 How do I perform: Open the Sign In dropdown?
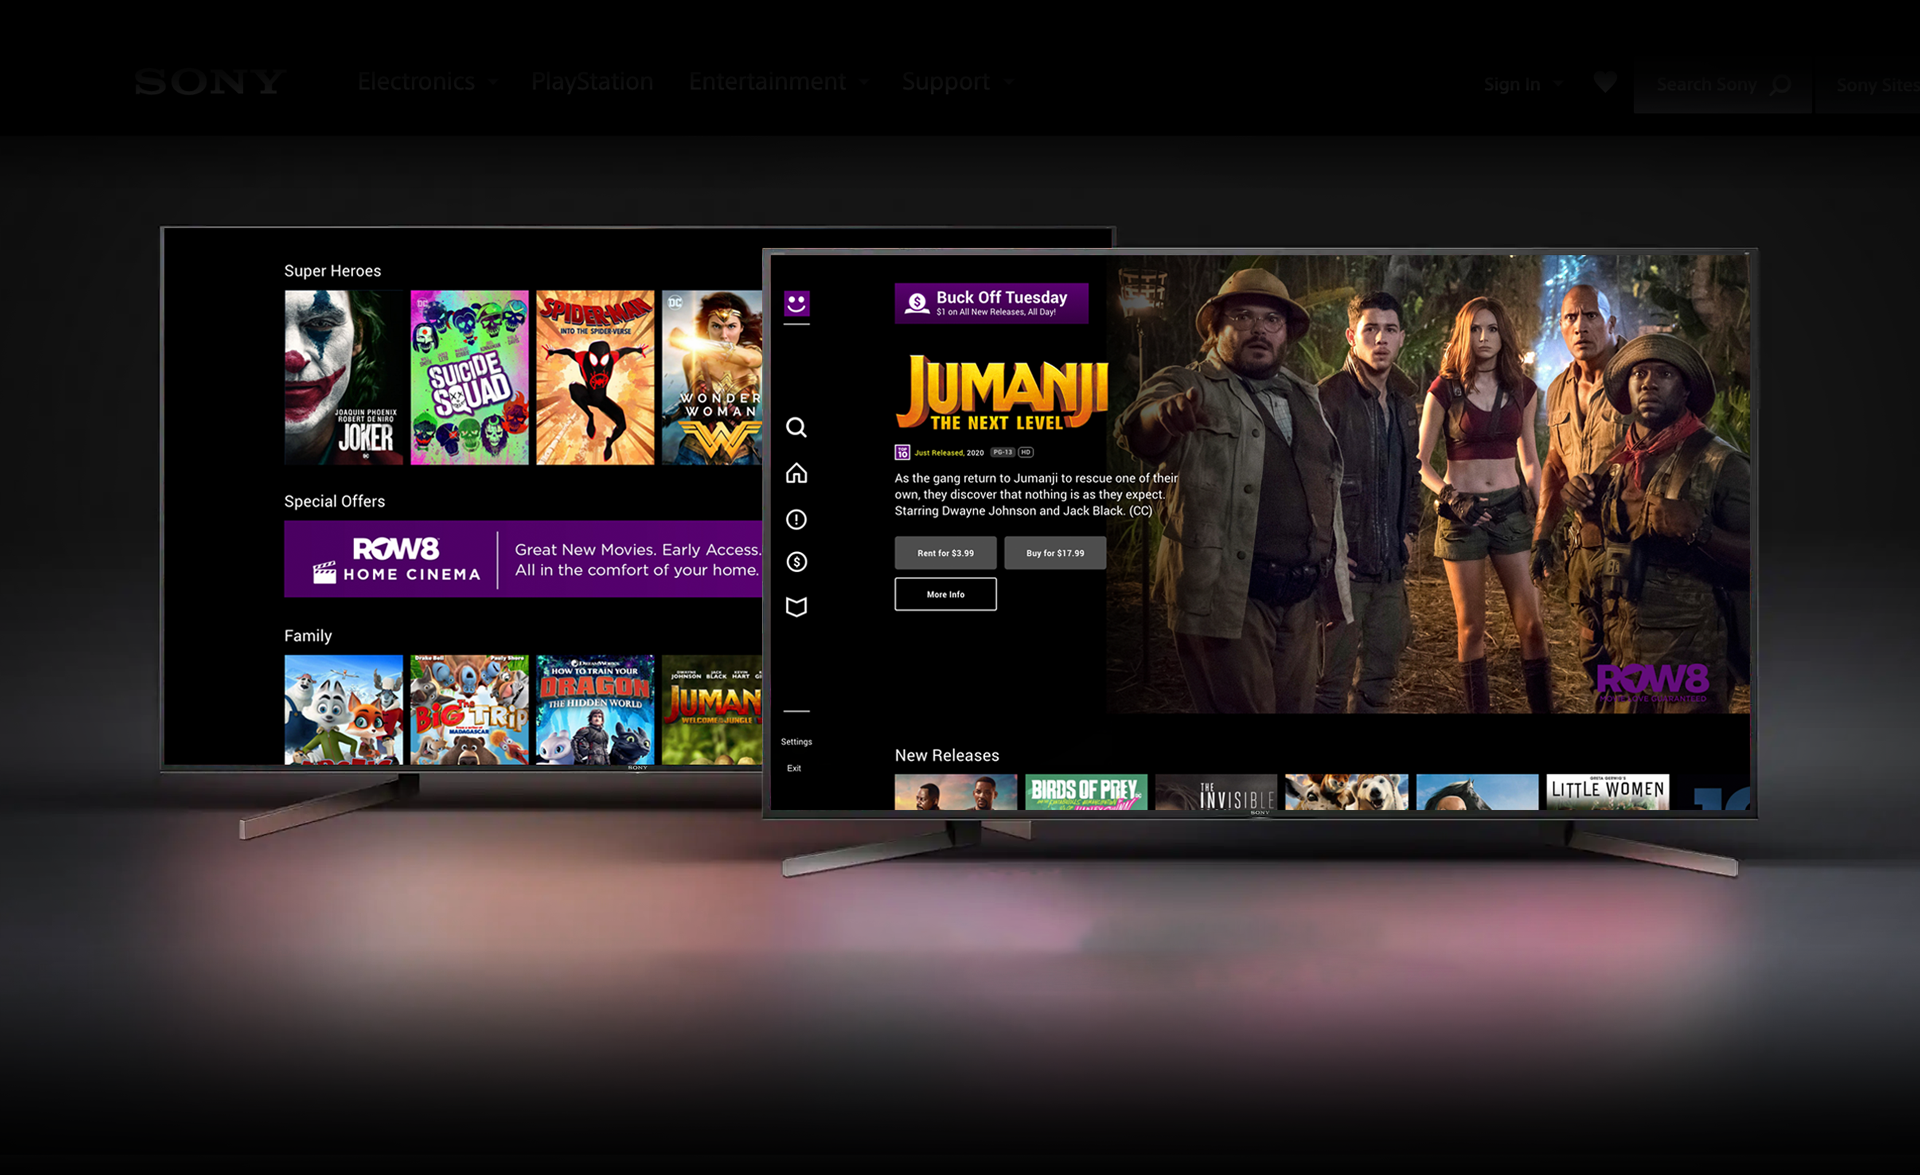(1522, 84)
